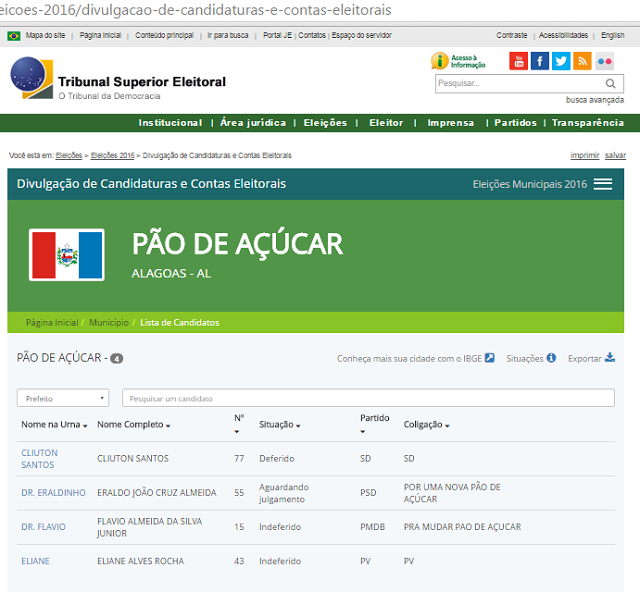
Task: Click the busca avançada link
Action: point(594,100)
